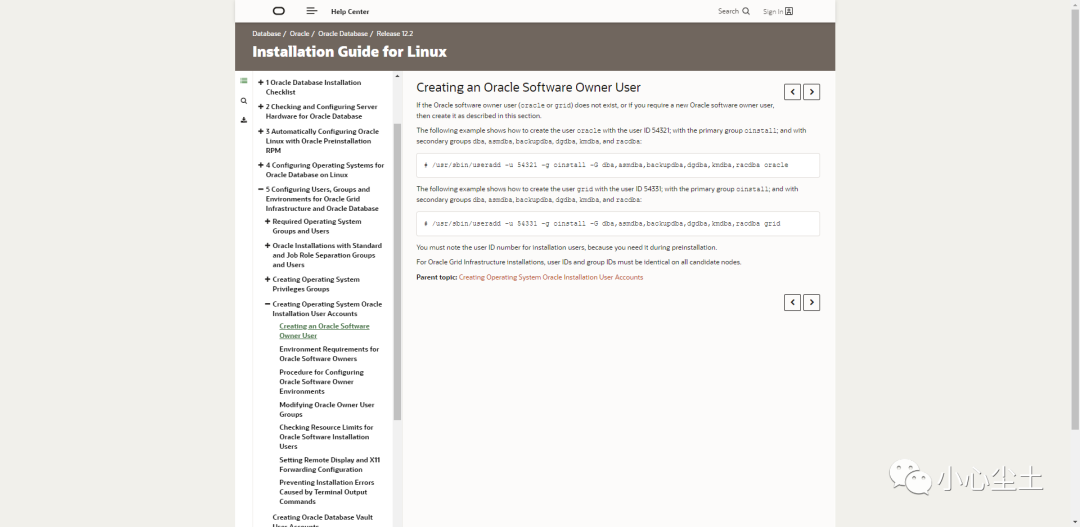Screen dimensions: 1080x527
Task: Go to next page via top arrow
Action: point(811,92)
